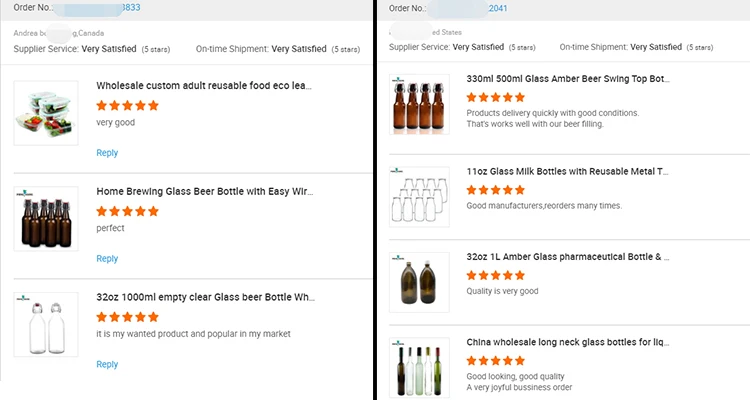This screenshot has height=400, width=750.
Task: Open "Home Brewing Glass Beer Bottle" title
Action: 204,191
